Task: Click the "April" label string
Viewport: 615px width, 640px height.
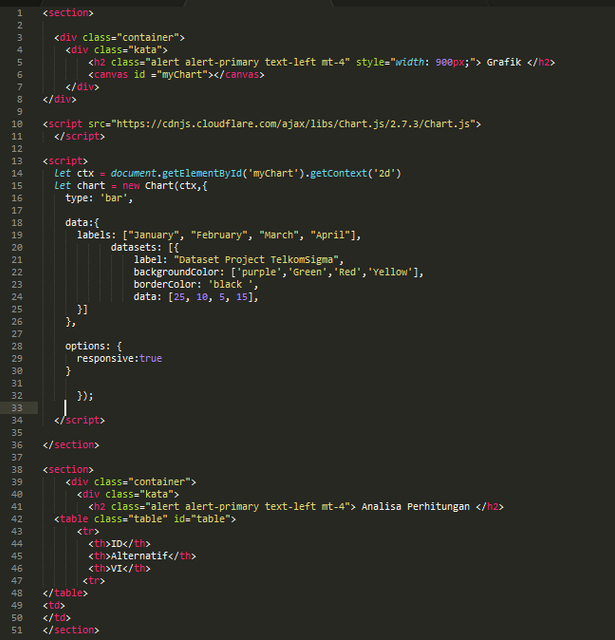Action: [331, 235]
